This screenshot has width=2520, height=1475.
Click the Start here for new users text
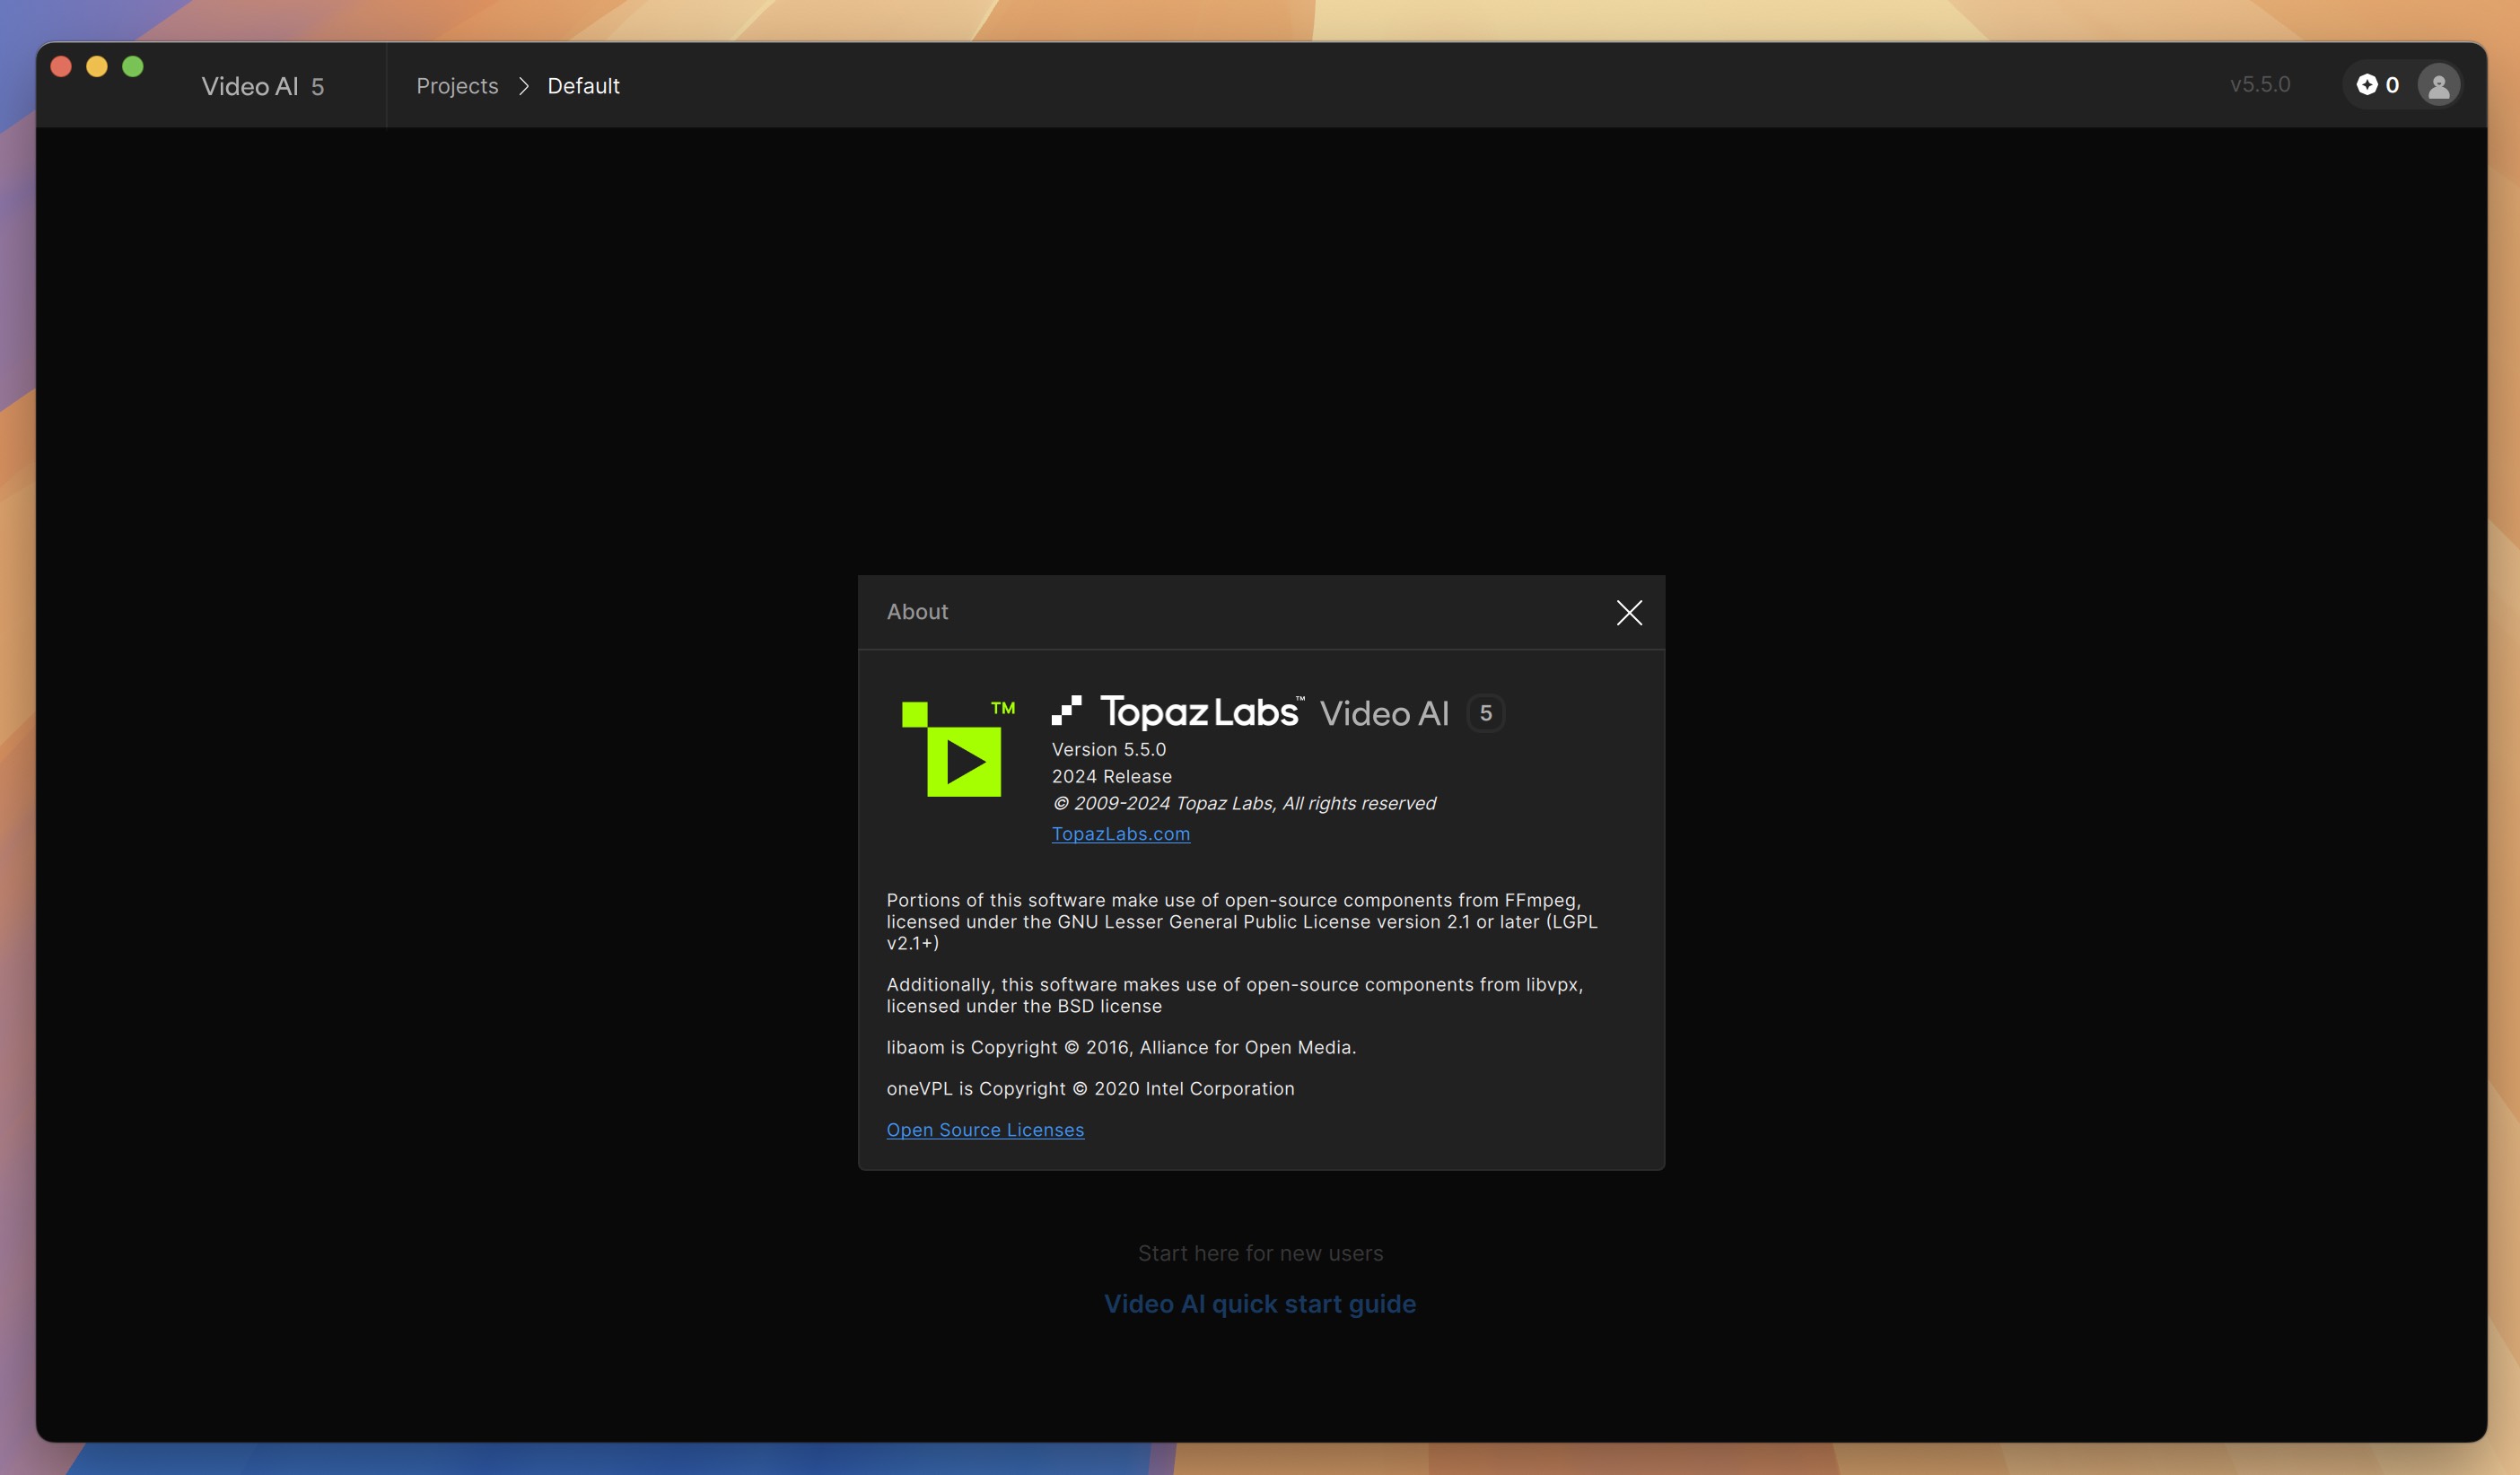[x=1260, y=1253]
